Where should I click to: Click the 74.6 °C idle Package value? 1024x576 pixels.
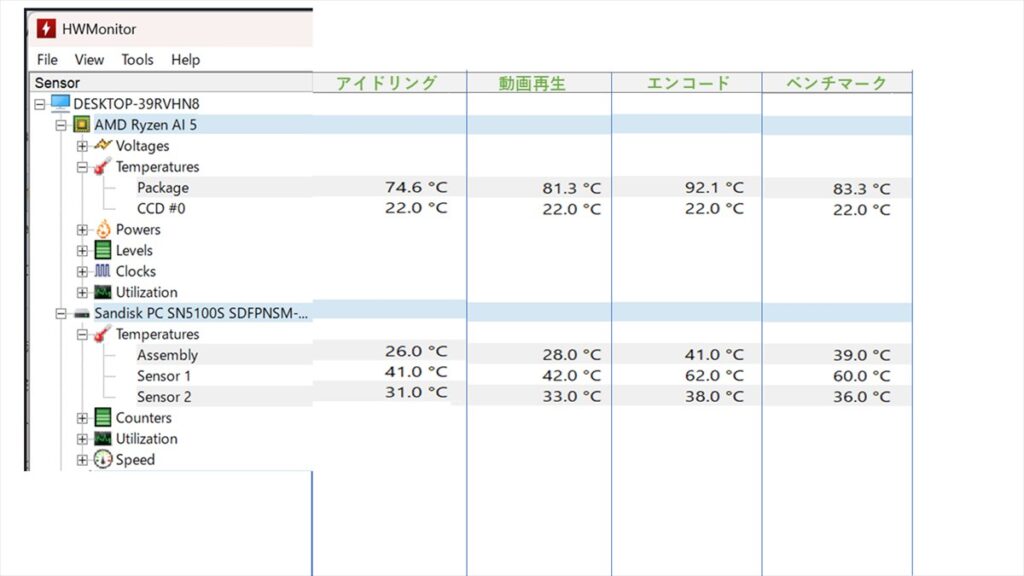pyautogui.click(x=416, y=187)
